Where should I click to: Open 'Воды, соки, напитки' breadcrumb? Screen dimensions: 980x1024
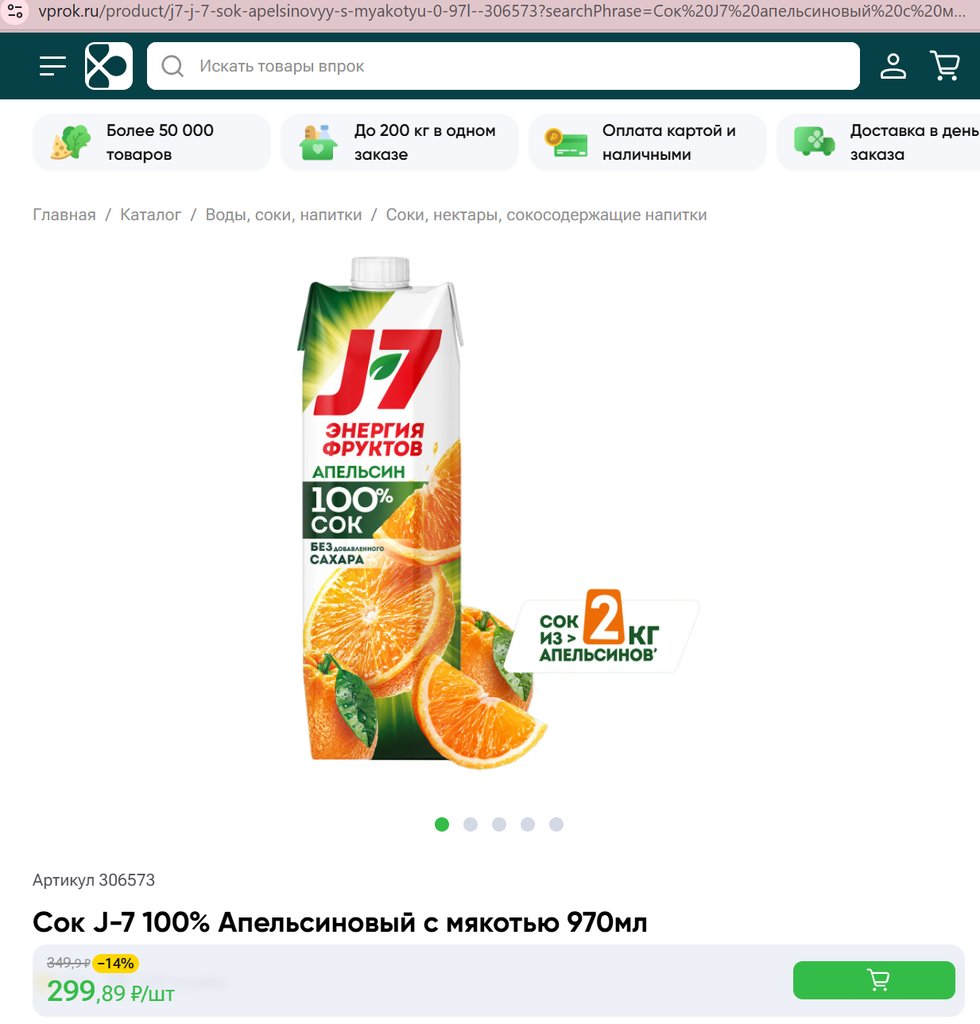point(283,215)
